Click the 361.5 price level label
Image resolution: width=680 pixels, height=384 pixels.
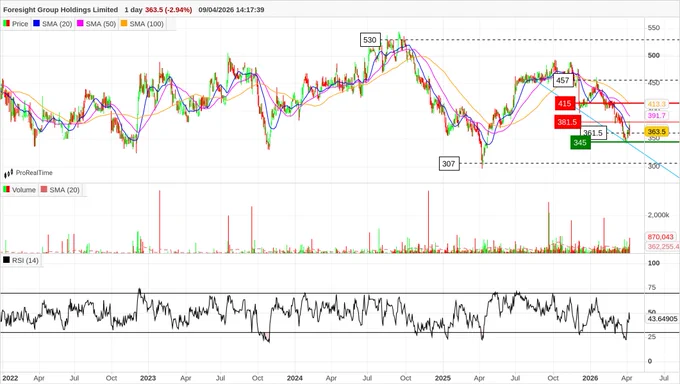point(593,133)
